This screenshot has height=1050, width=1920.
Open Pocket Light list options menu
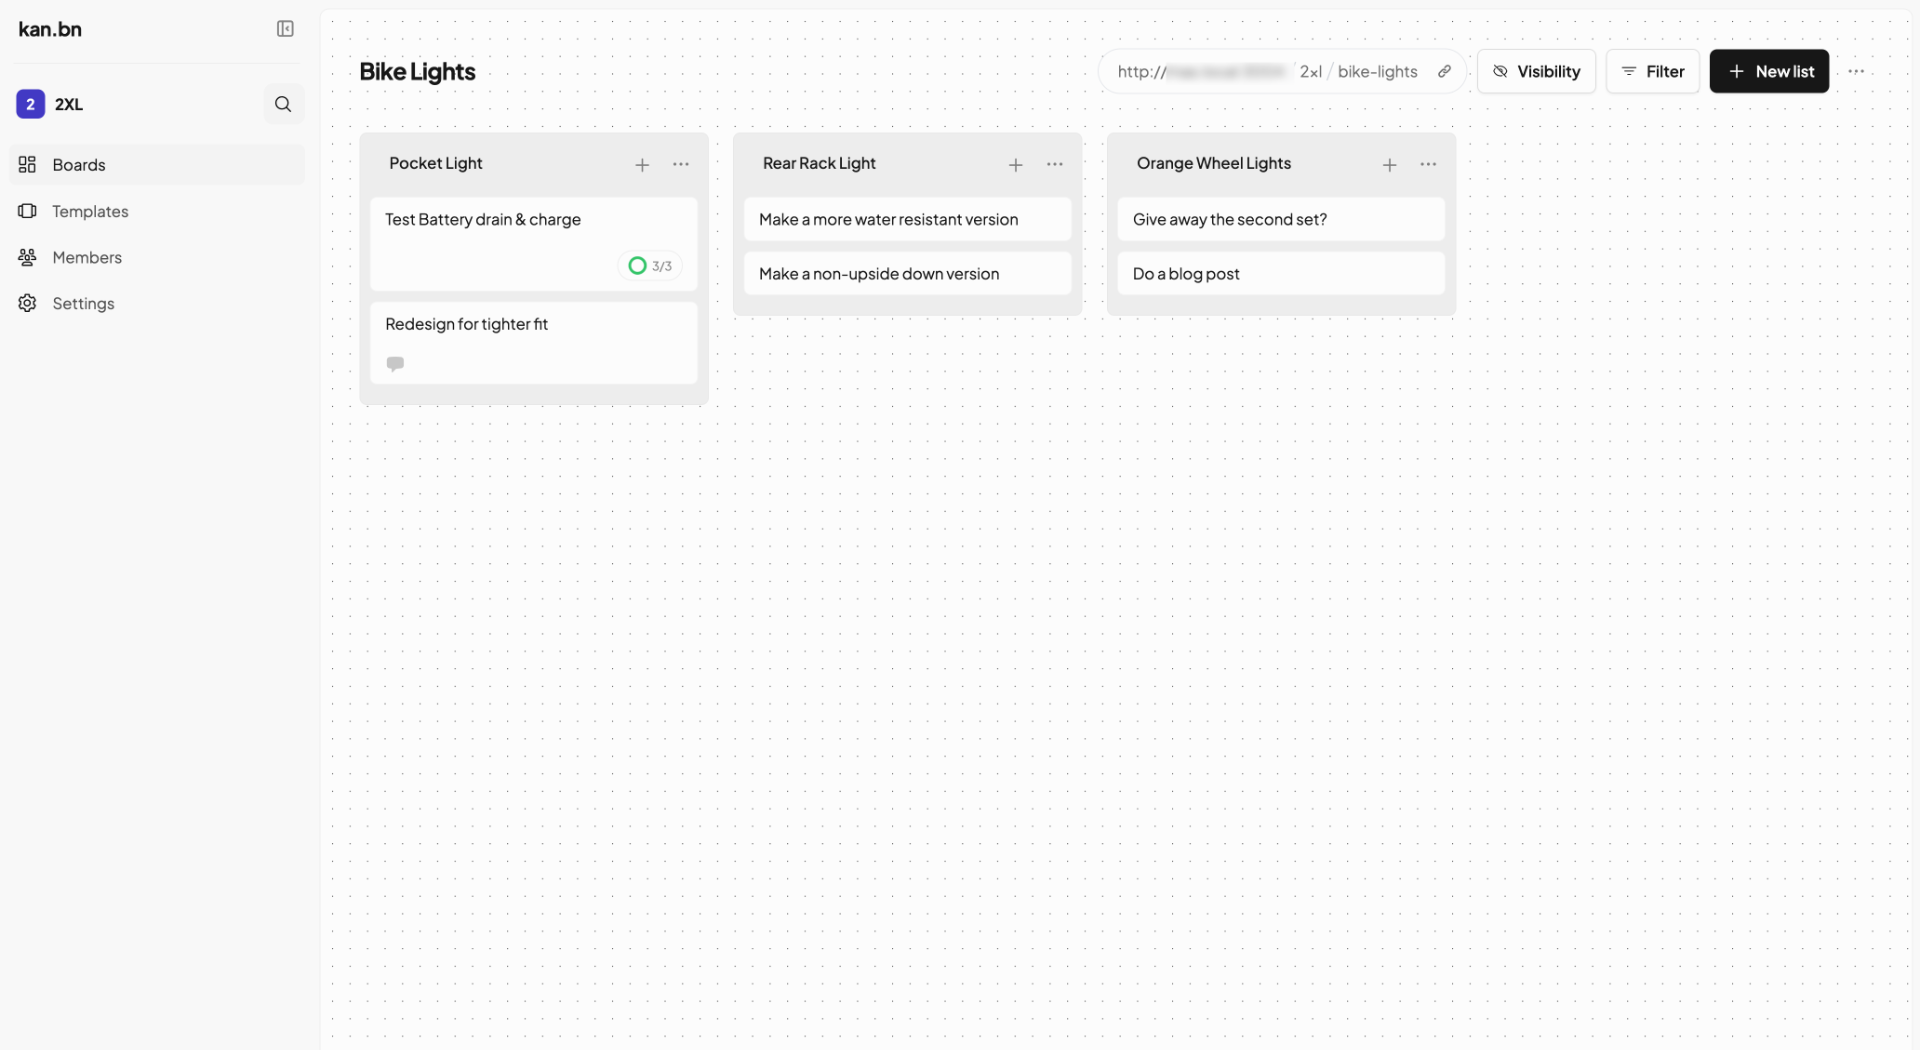click(681, 164)
